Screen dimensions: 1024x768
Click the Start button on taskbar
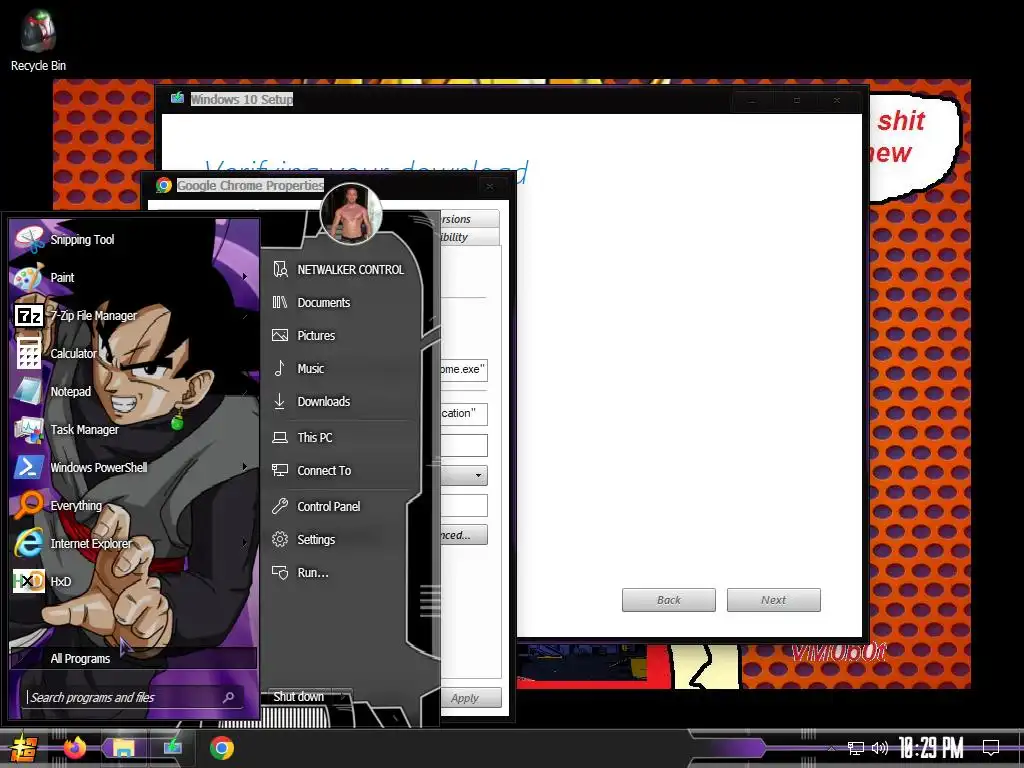[x=22, y=748]
